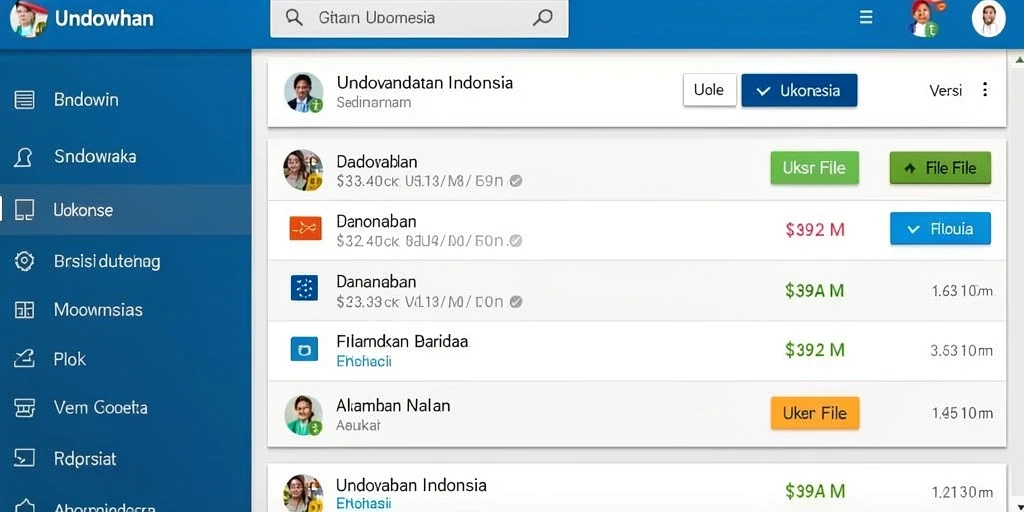
Task: Select Uokonse sidebar item
Action: click(x=125, y=210)
